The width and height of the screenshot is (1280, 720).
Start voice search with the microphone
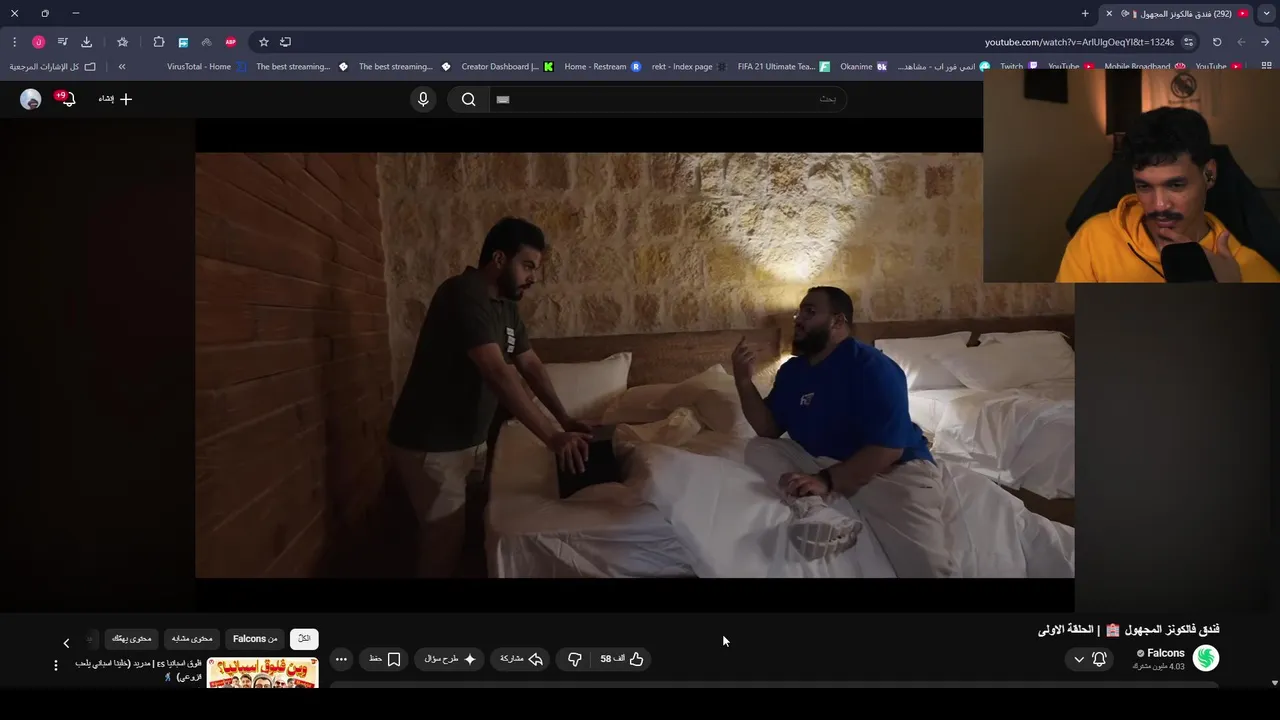coord(423,99)
